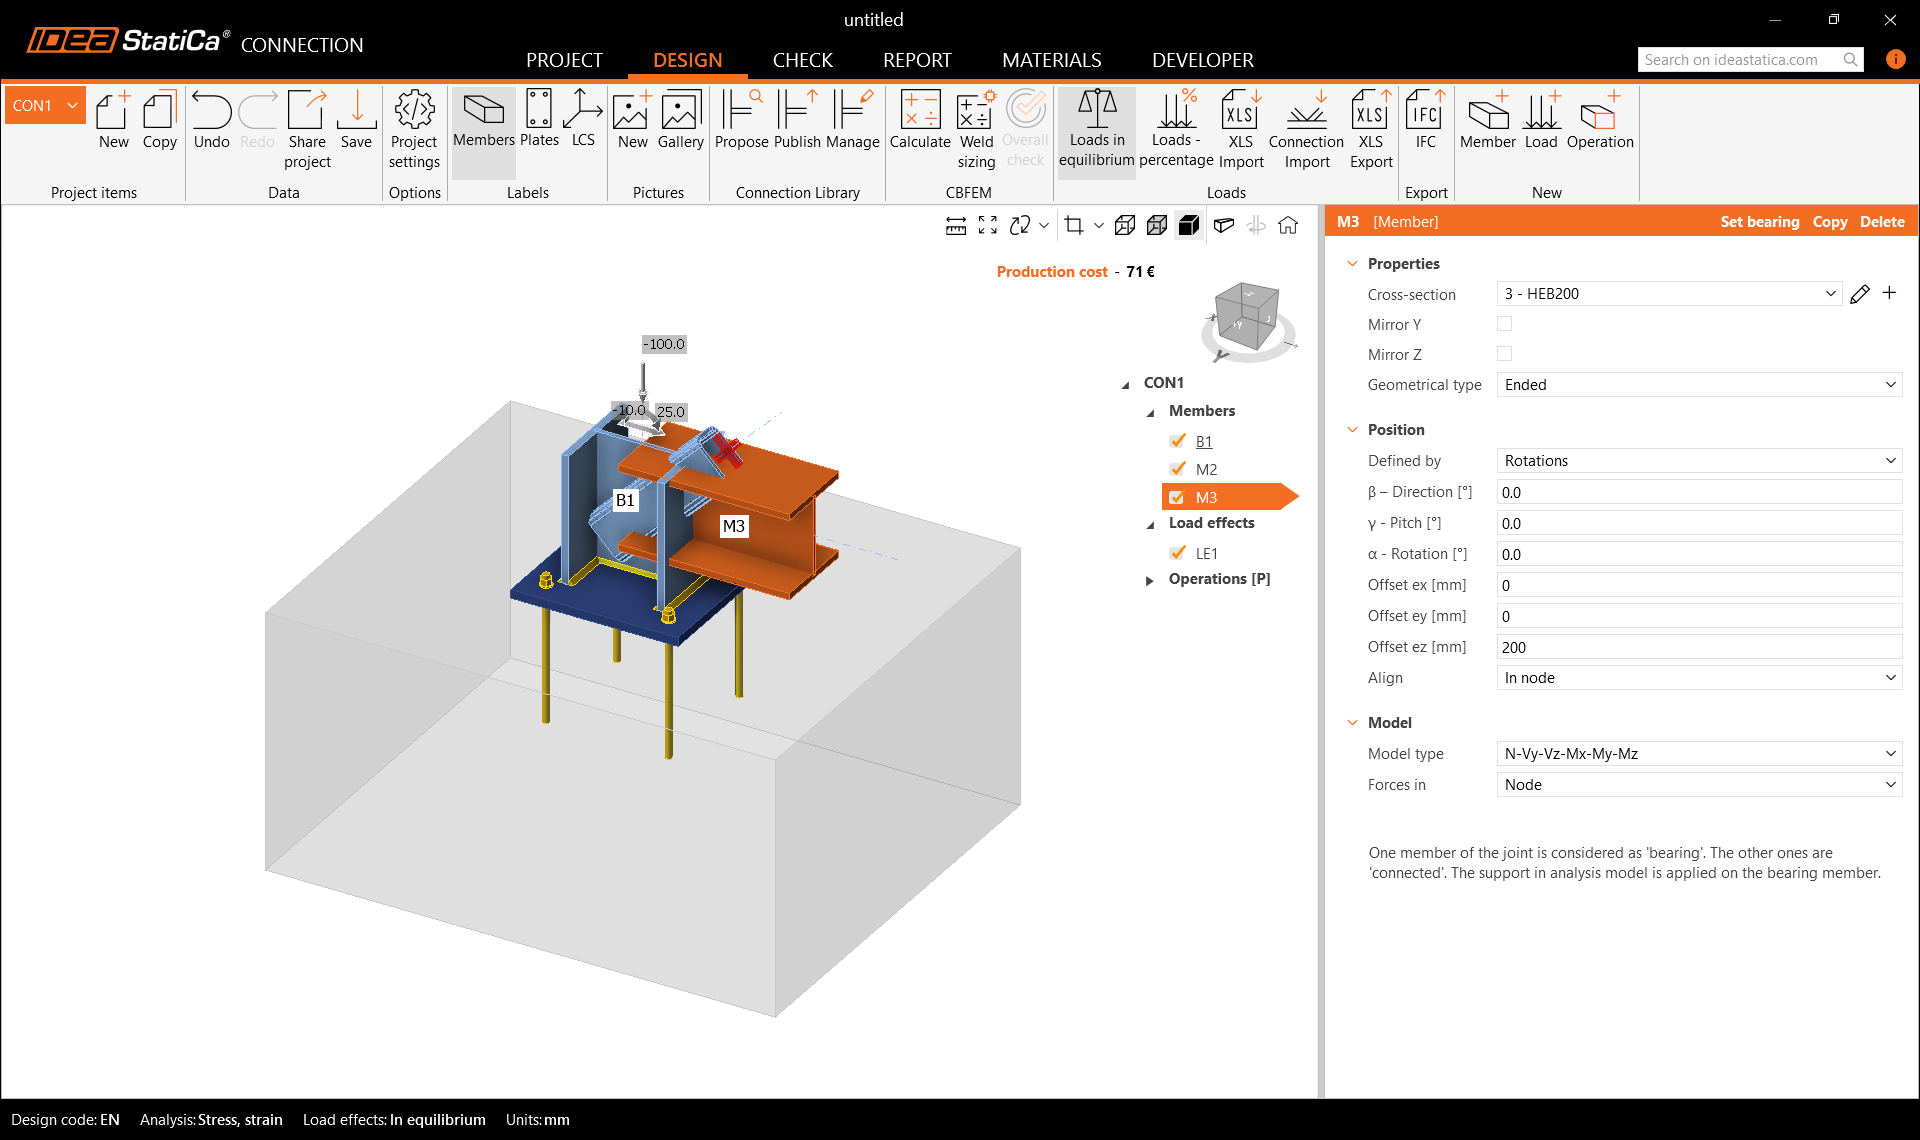The image size is (1920, 1140).
Task: Switch to the CHECK tab
Action: 802,60
